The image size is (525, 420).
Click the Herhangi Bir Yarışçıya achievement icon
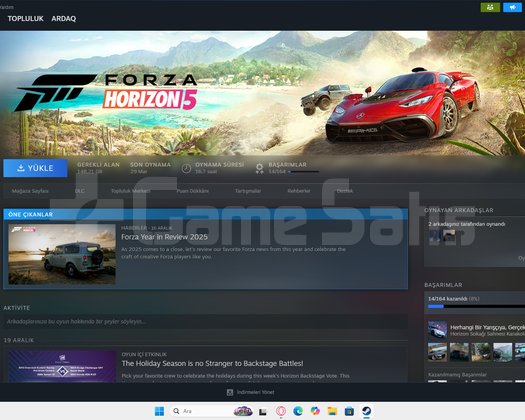pos(437,330)
